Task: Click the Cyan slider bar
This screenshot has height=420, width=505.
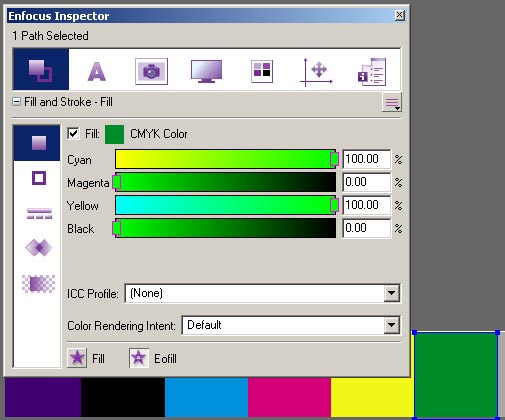Action: pos(225,159)
